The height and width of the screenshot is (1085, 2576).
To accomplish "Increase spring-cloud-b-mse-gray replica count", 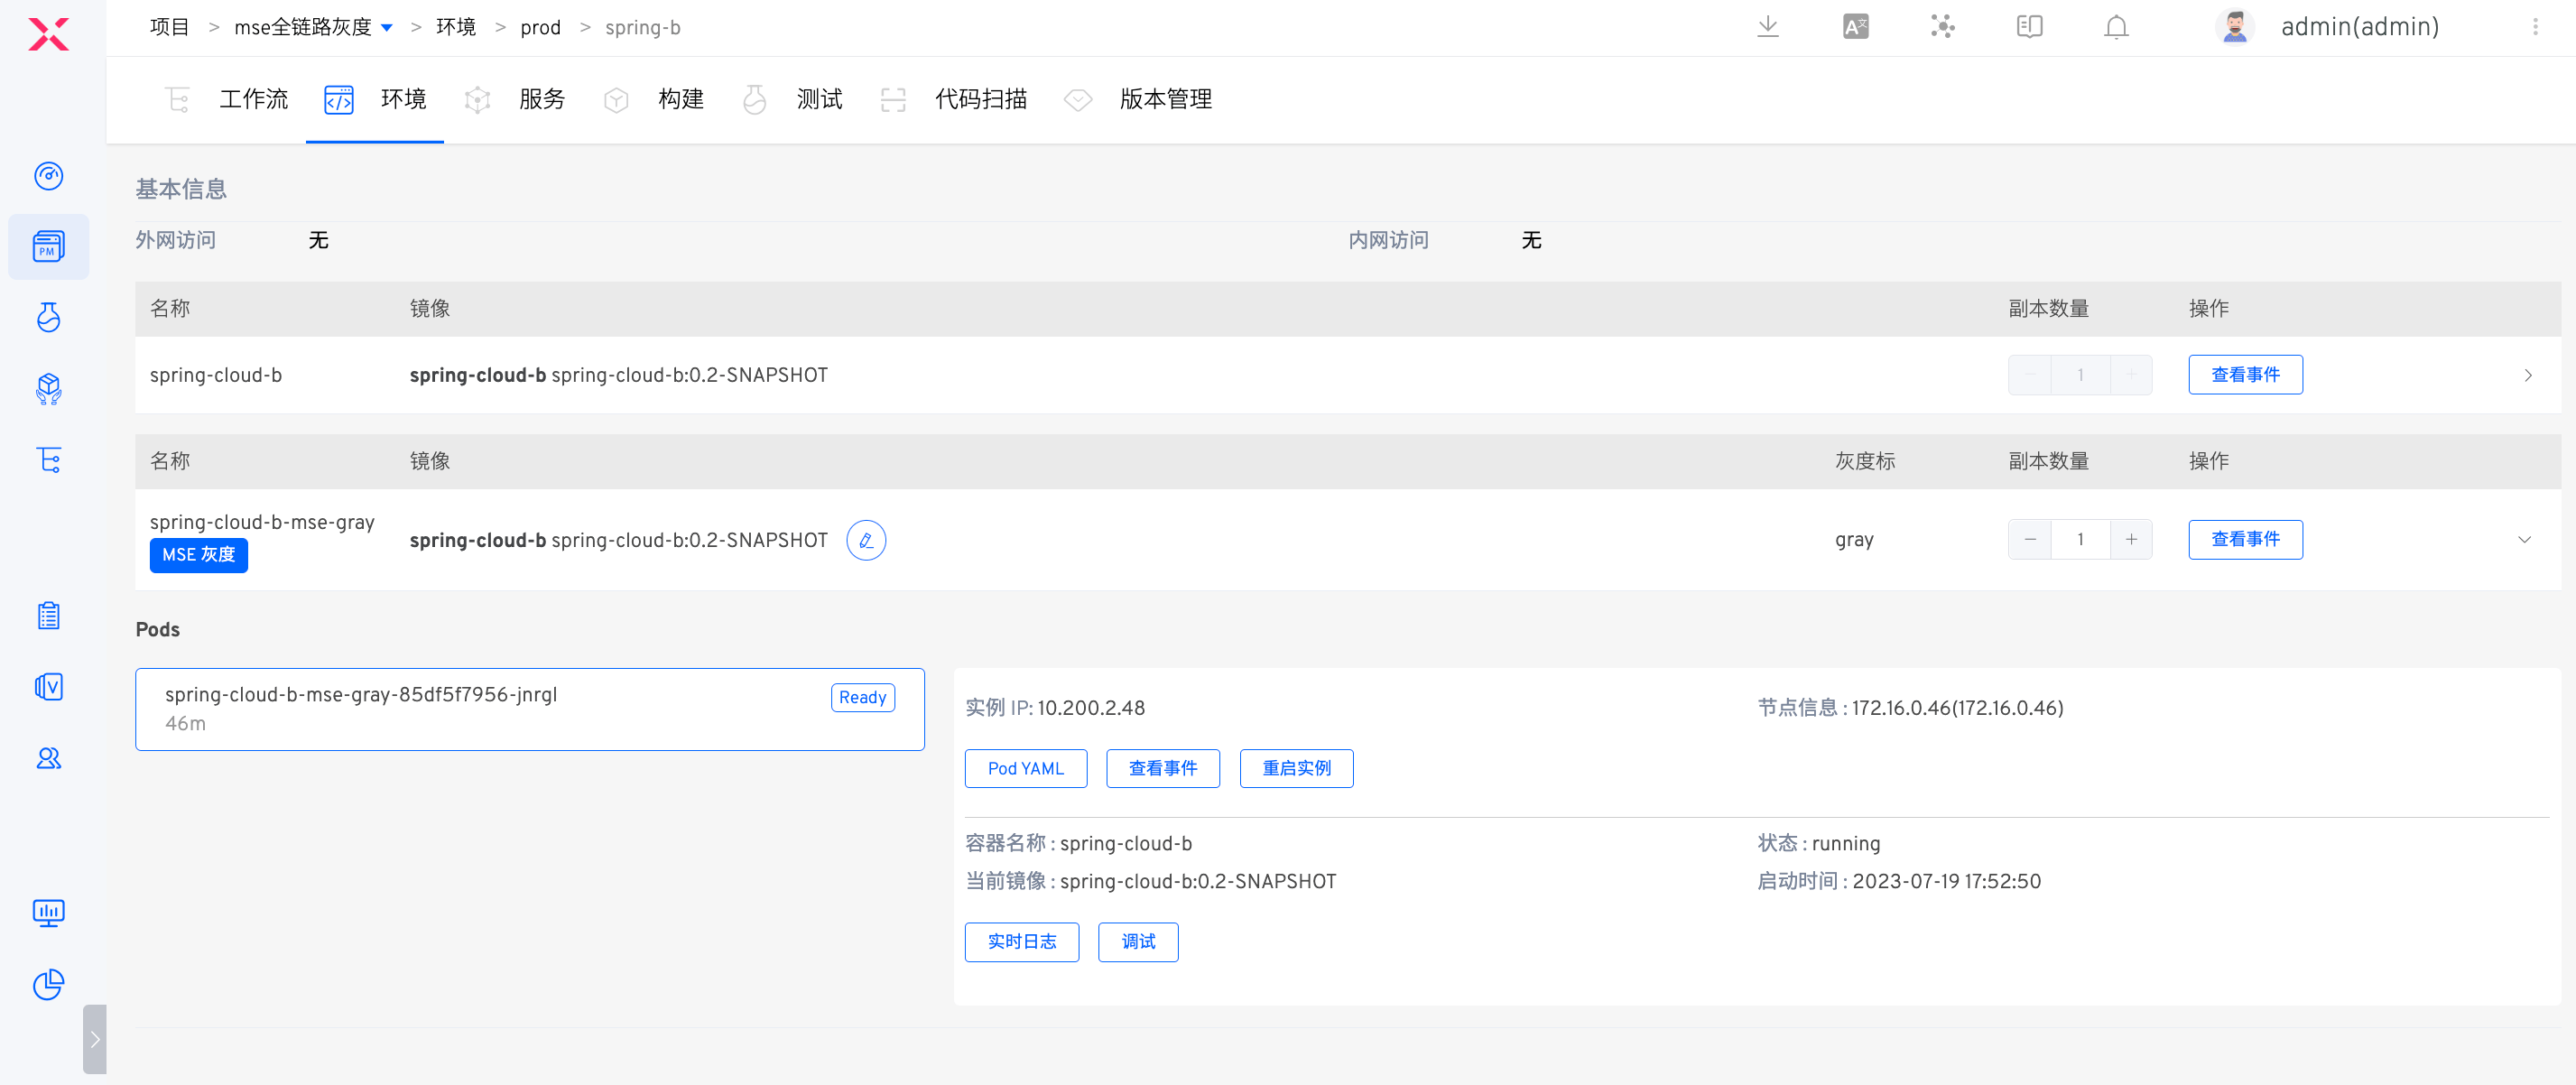I will (x=2131, y=540).
